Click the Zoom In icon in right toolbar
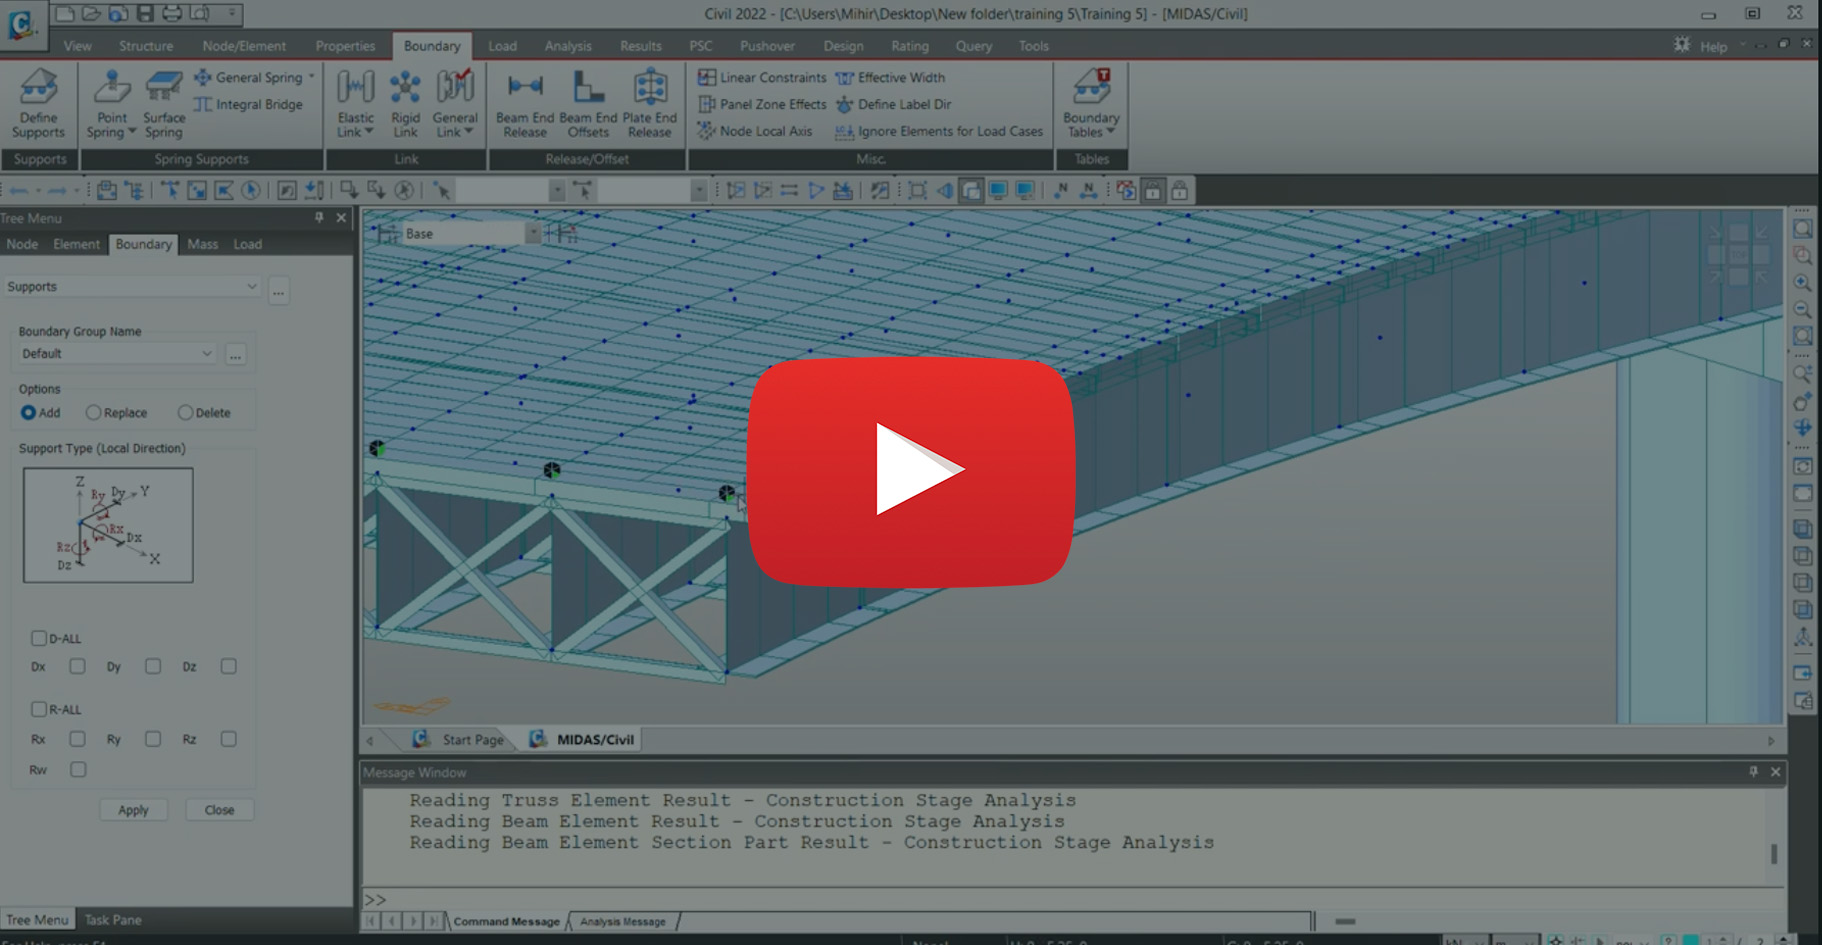Screen dimensions: 1822x945 pos(1802,283)
